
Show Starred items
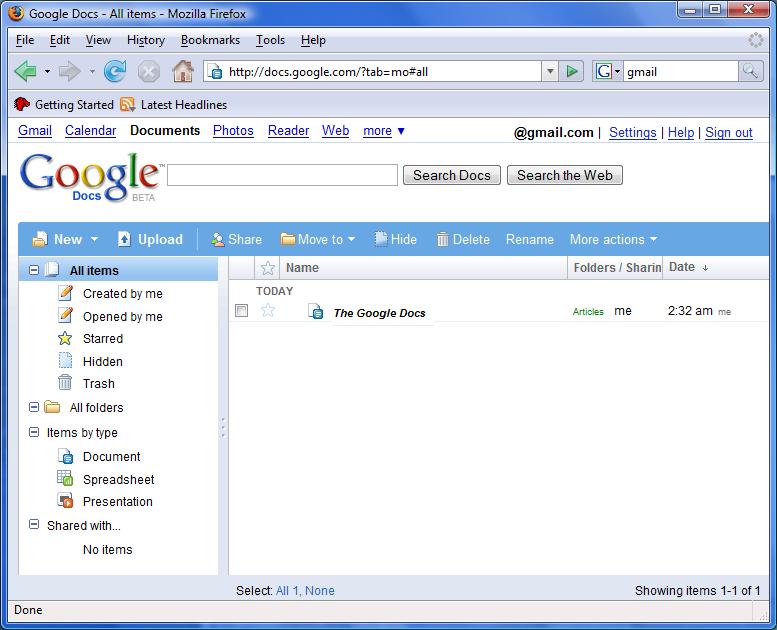[103, 339]
